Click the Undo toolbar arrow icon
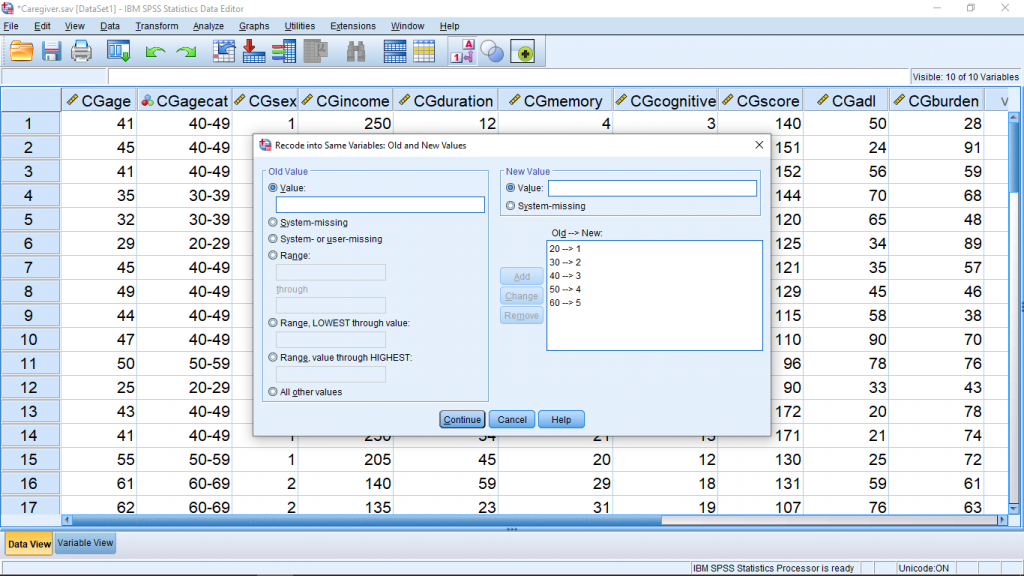Viewport: 1024px width, 576px height. [155, 51]
